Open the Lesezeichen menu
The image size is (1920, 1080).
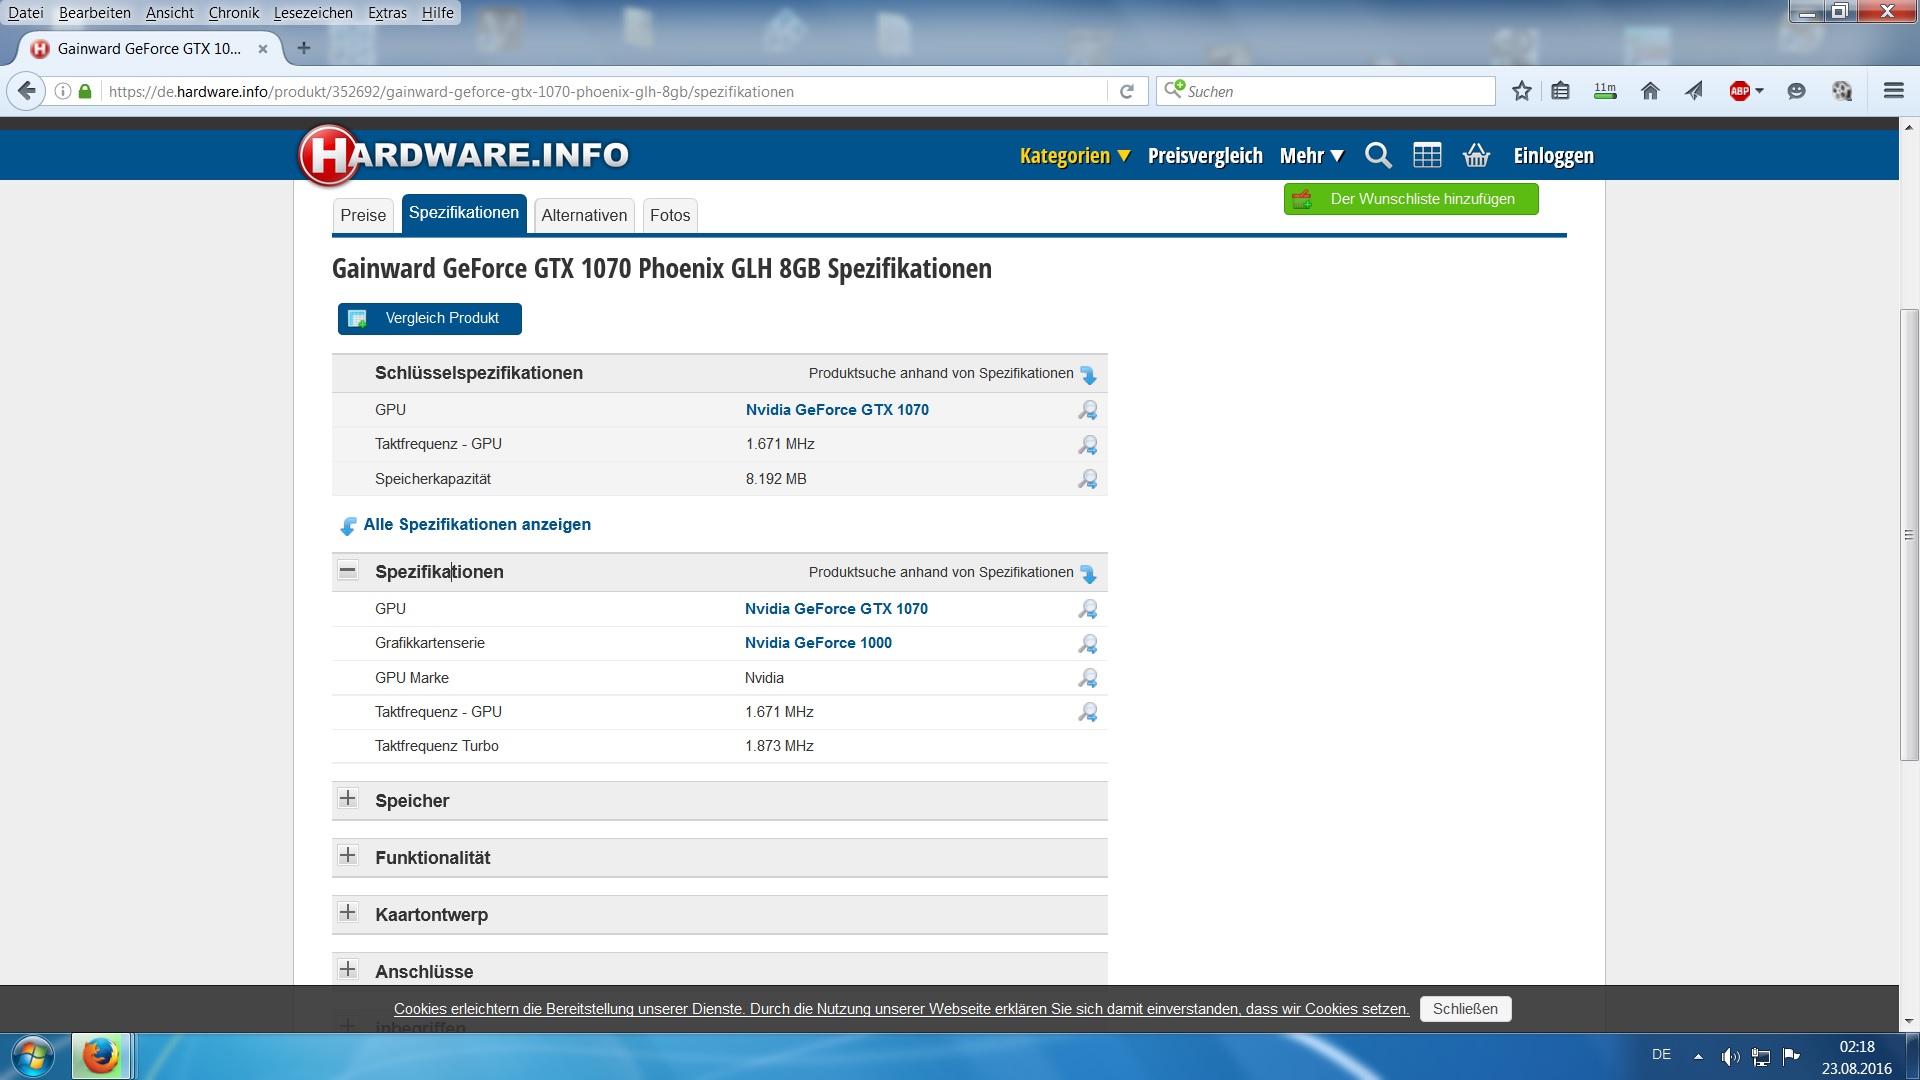[312, 13]
